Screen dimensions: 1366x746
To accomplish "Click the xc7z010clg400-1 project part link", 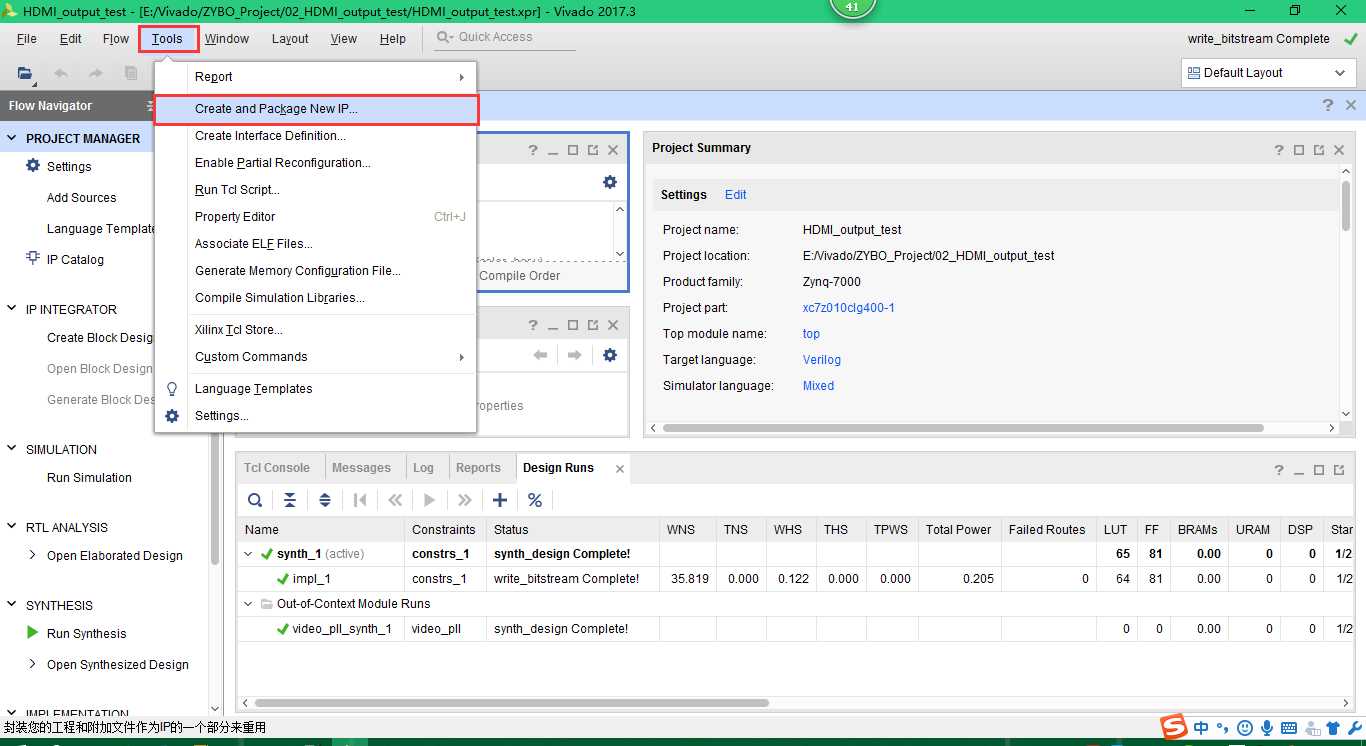I will tap(849, 308).
